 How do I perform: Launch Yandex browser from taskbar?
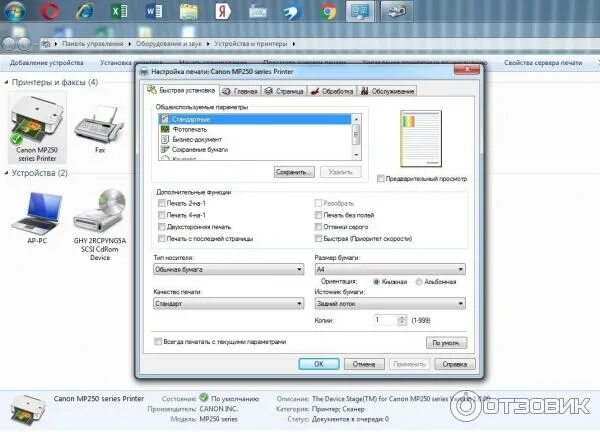pos(223,11)
